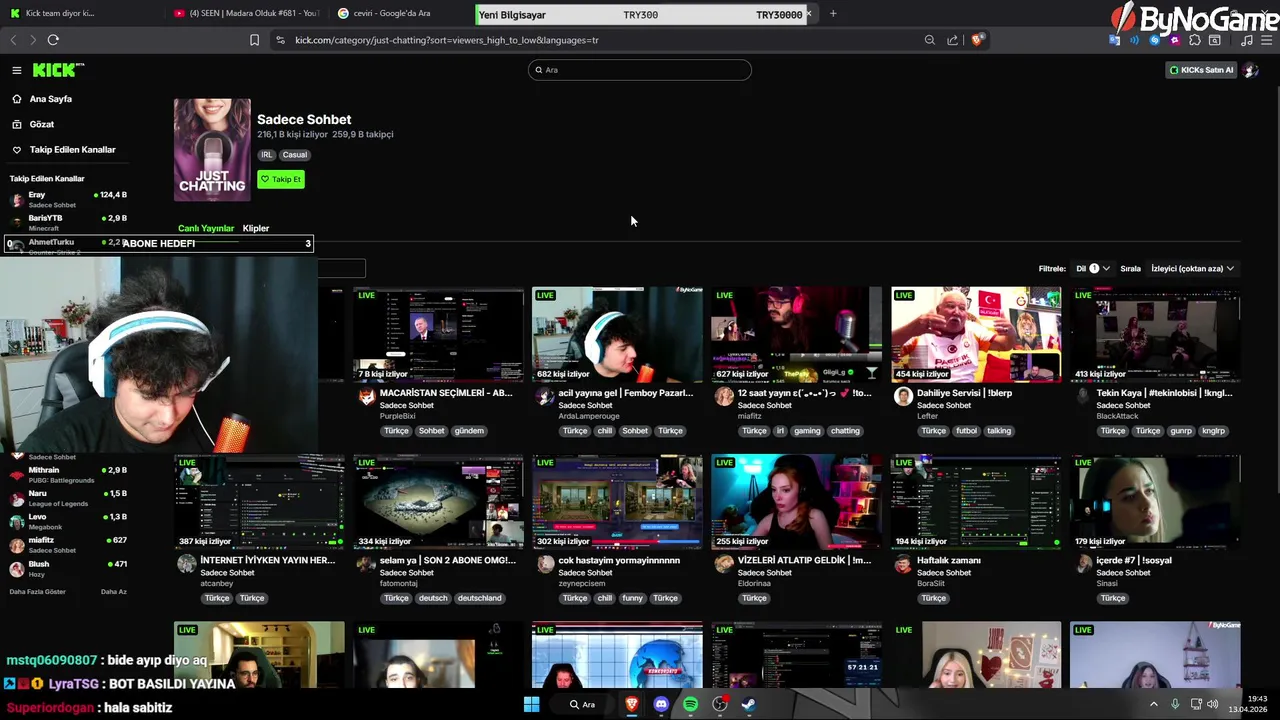Click the PurpleBixi channel name

[x=397, y=416]
